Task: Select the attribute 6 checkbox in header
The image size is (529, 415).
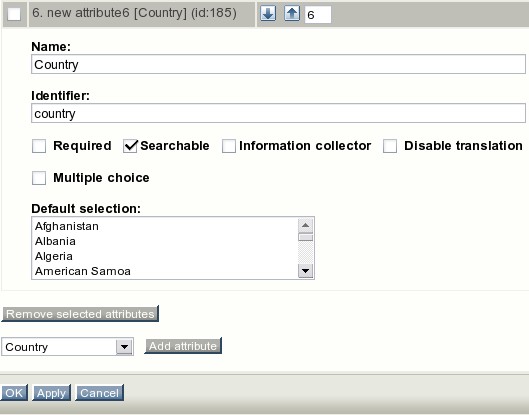Action: (x=14, y=14)
